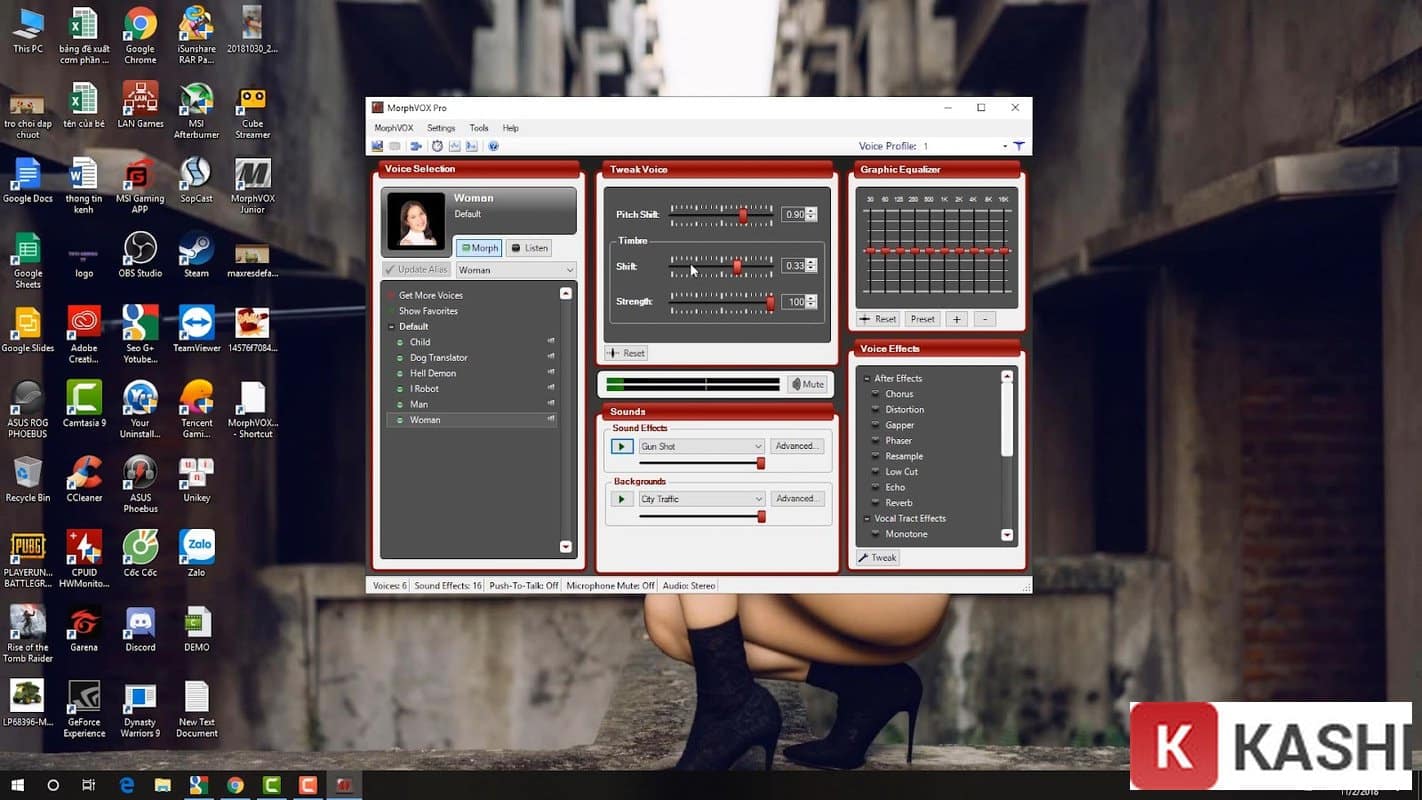Click the MorphVOX Pro taskbar icon
The height and width of the screenshot is (800, 1422).
343,785
